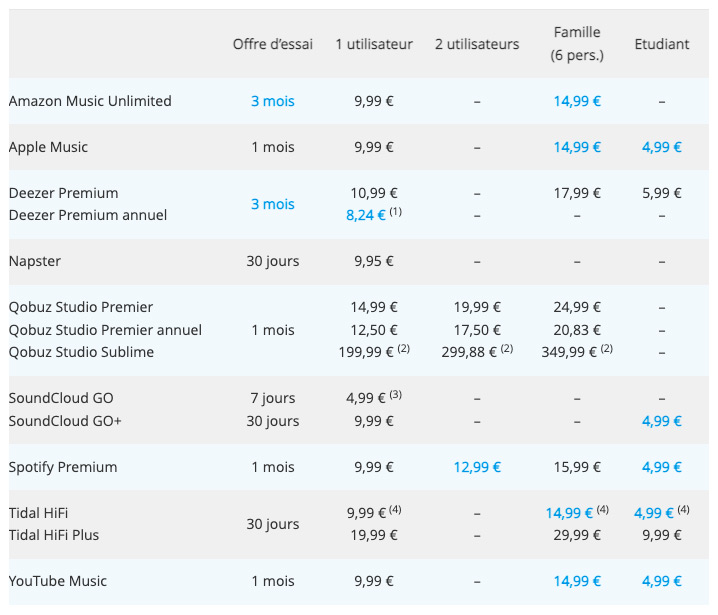Select Deezer student 5,99 € price

click(662, 193)
